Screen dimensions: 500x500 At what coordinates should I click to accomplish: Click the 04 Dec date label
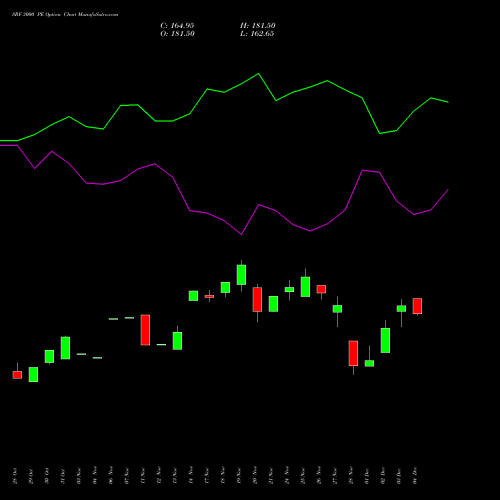415,476
